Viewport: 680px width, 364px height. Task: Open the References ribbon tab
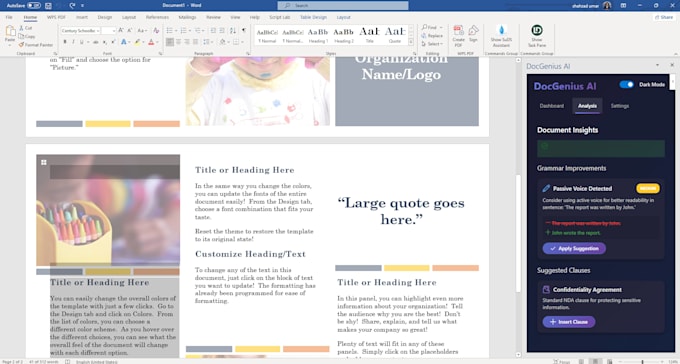coord(157,17)
